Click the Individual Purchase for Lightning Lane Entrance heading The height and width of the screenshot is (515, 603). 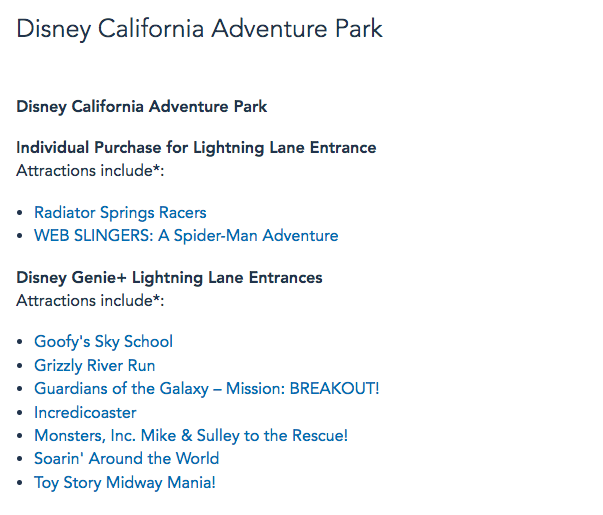click(x=196, y=147)
